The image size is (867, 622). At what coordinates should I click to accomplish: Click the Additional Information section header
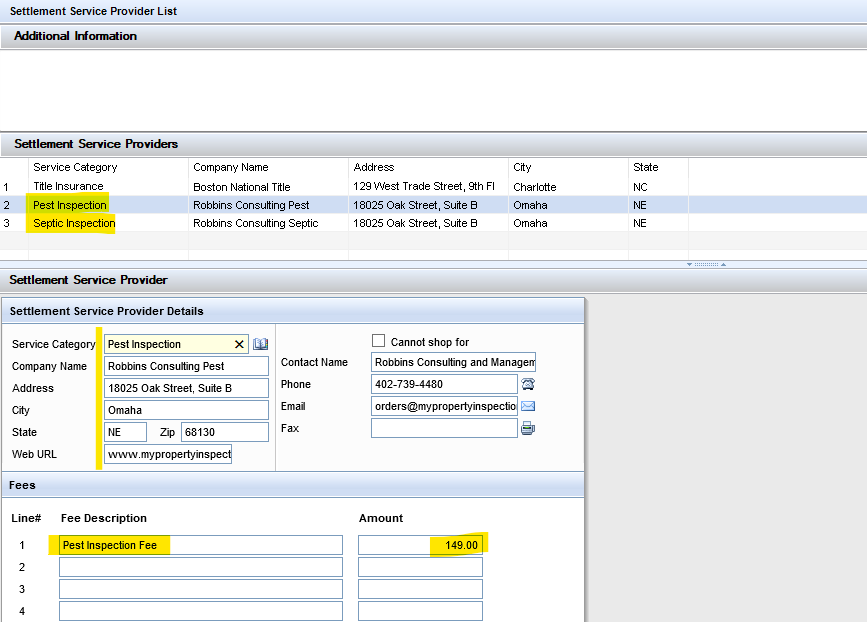[434, 36]
